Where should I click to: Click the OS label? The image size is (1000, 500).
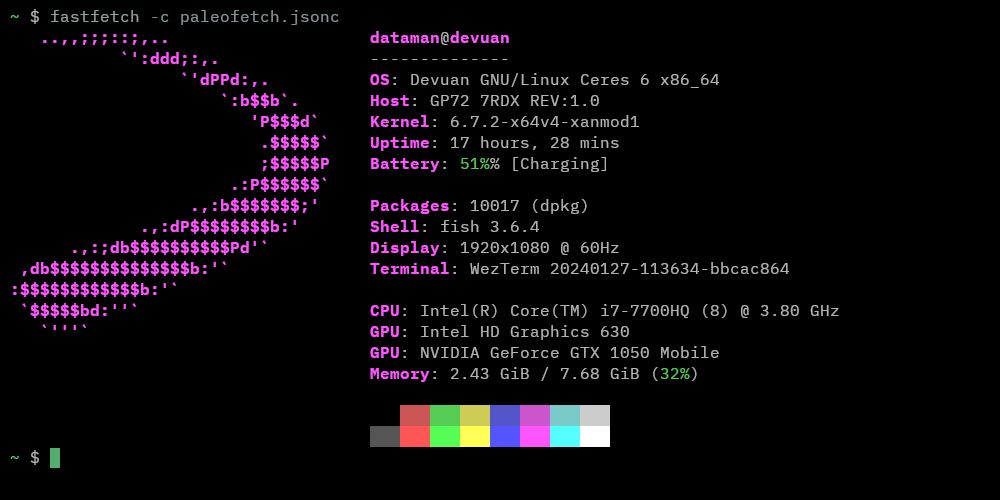(380, 80)
